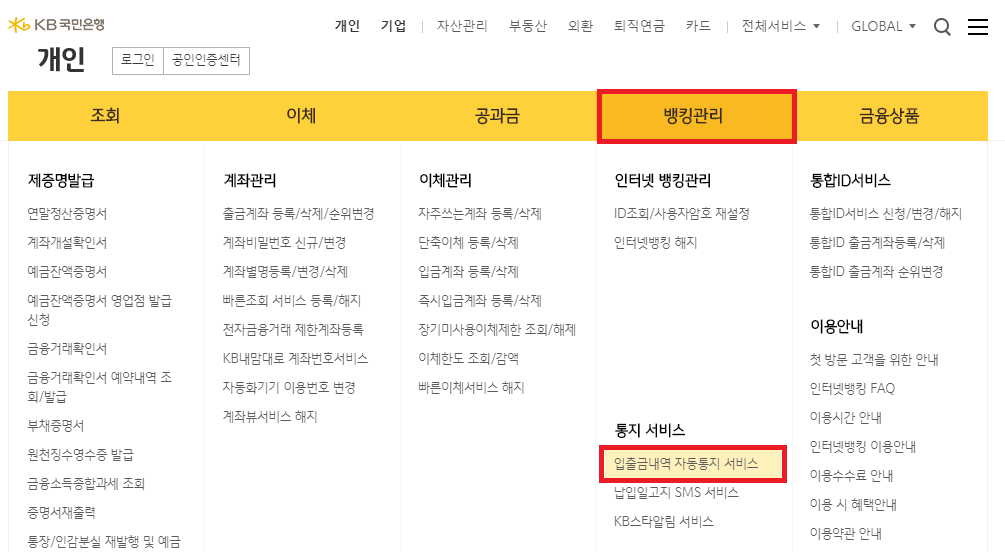Screen dimensions: 1005x552
Task: Open the 이체 menu tab
Action: pyautogui.click(x=301, y=116)
